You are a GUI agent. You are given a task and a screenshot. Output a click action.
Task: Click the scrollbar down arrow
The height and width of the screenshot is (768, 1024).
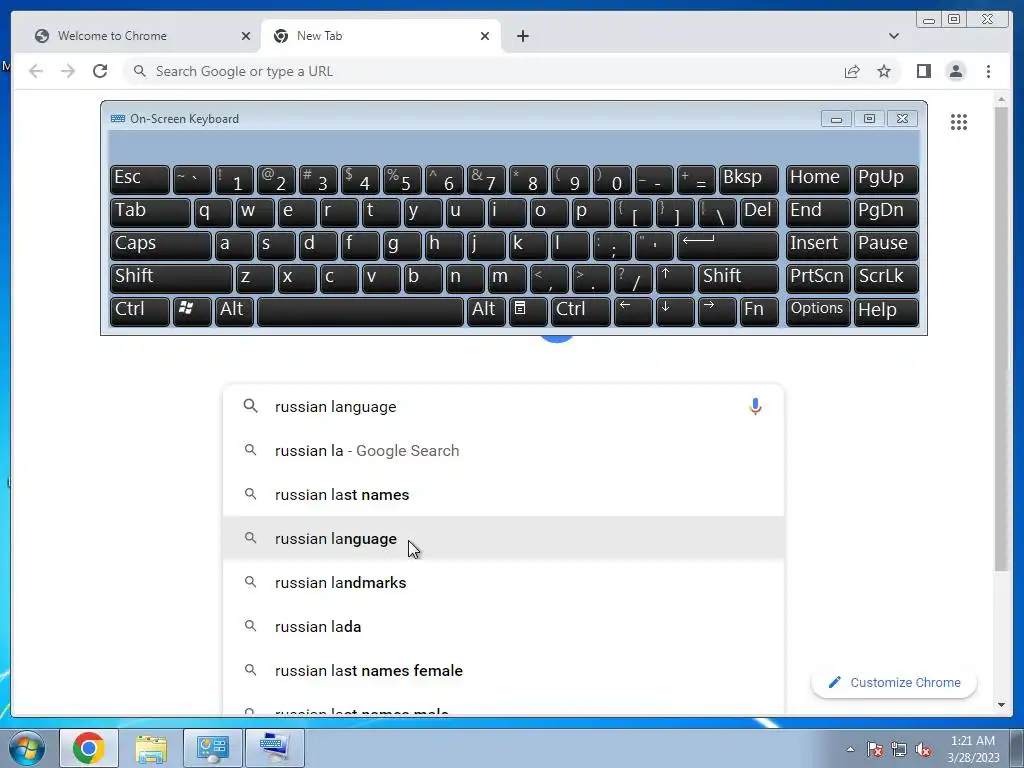(1001, 705)
